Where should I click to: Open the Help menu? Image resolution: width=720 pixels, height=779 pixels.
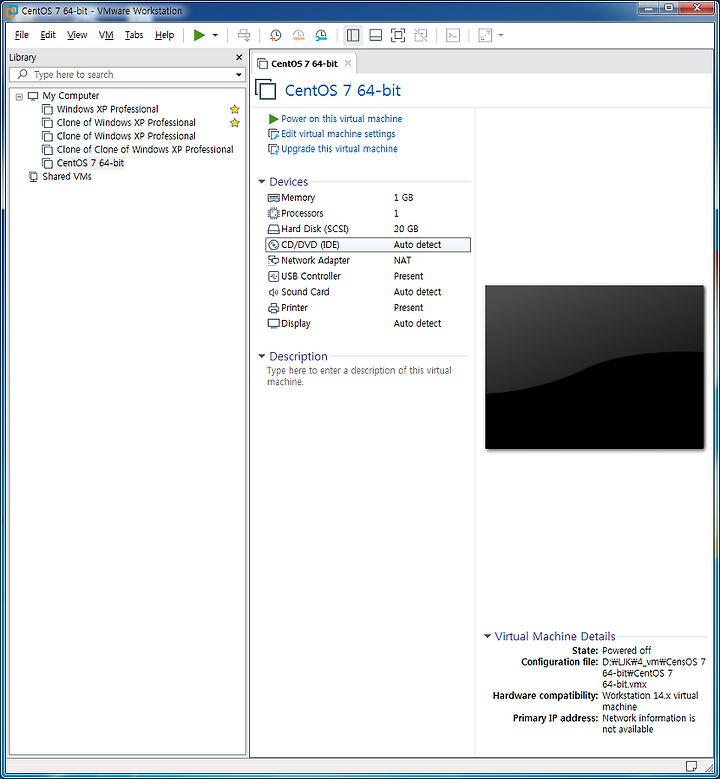164,35
